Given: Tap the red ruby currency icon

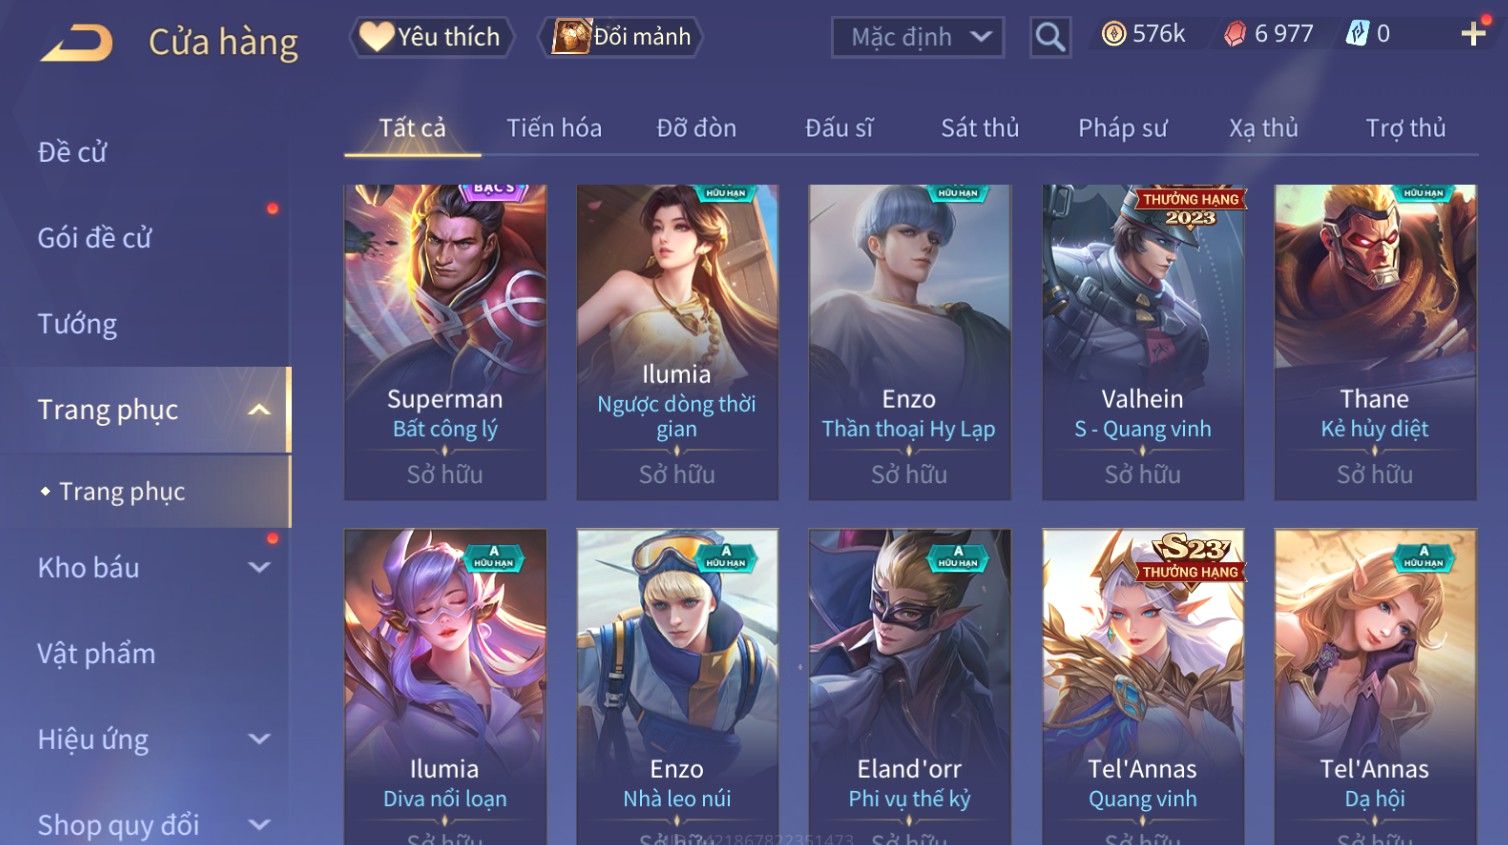Looking at the screenshot, I should click(1235, 35).
